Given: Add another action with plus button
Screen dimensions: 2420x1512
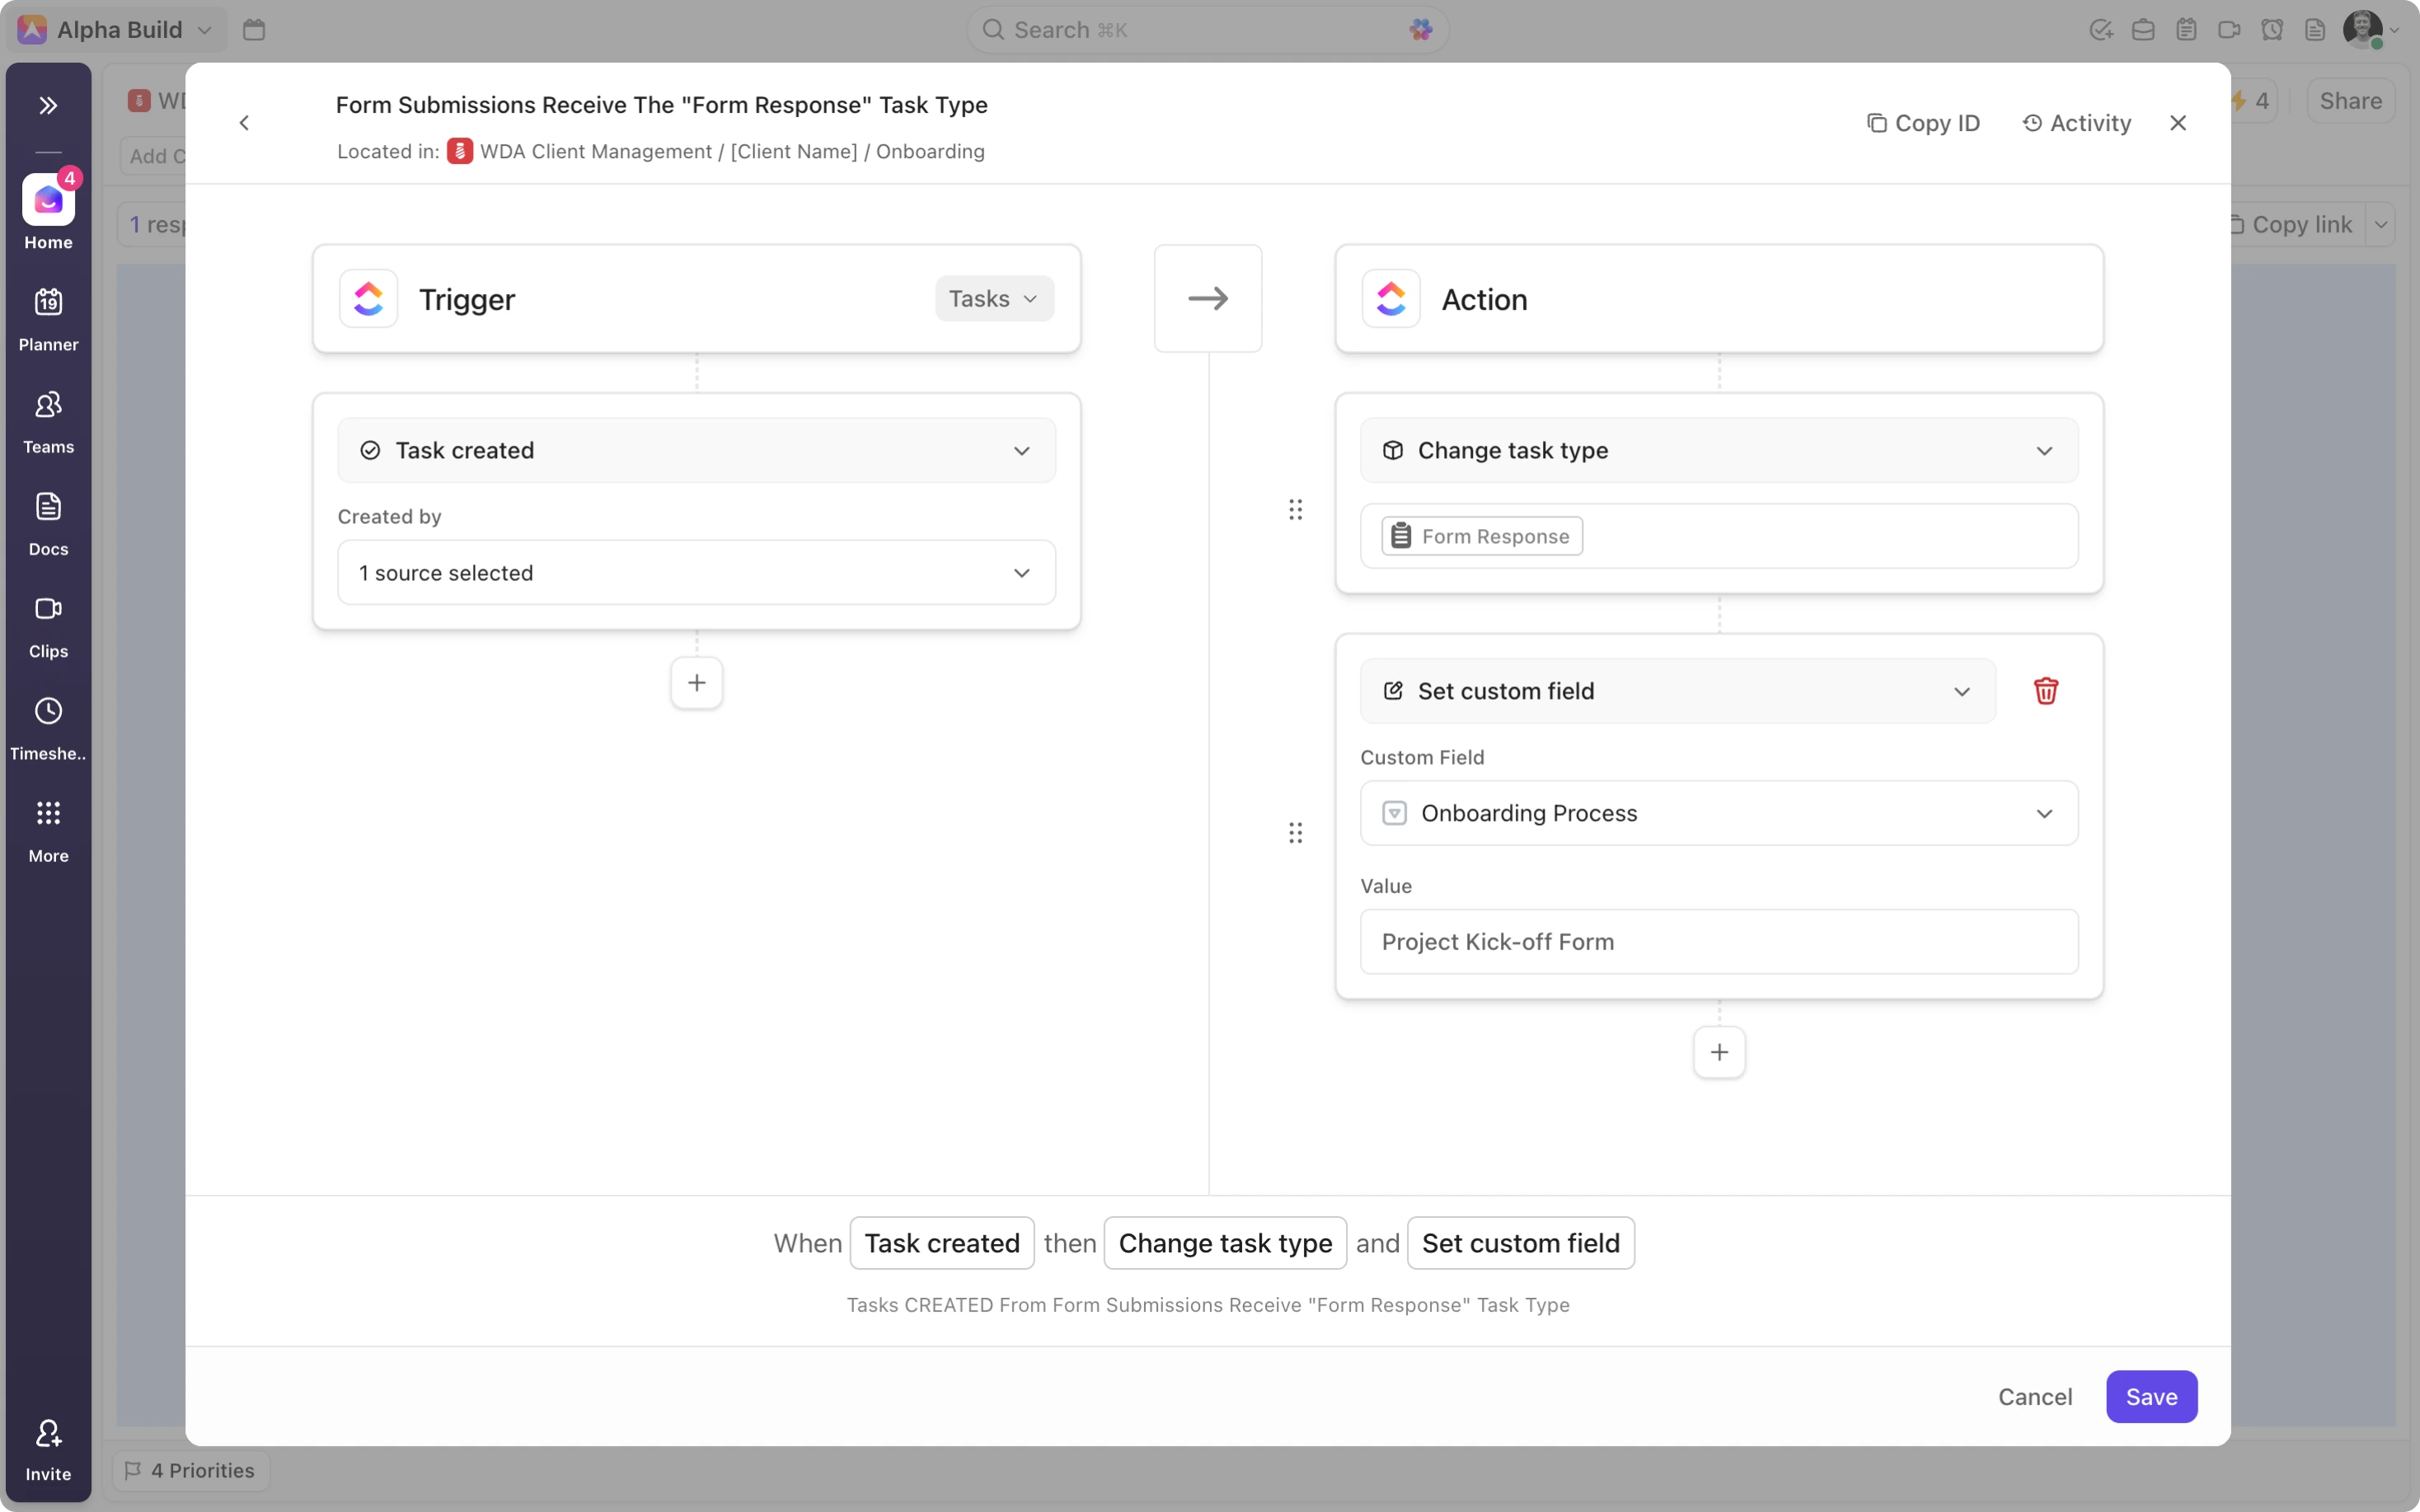Looking at the screenshot, I should pyautogui.click(x=1718, y=1052).
